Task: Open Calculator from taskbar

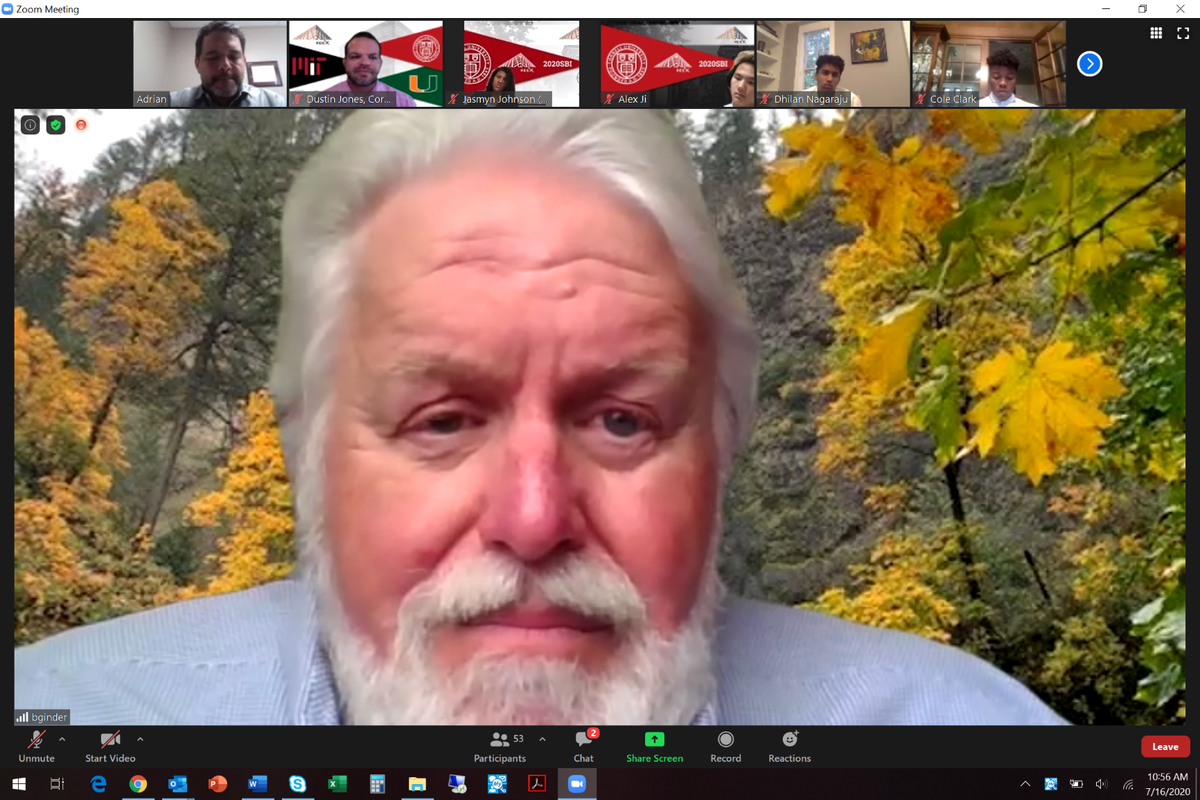Action: click(378, 785)
